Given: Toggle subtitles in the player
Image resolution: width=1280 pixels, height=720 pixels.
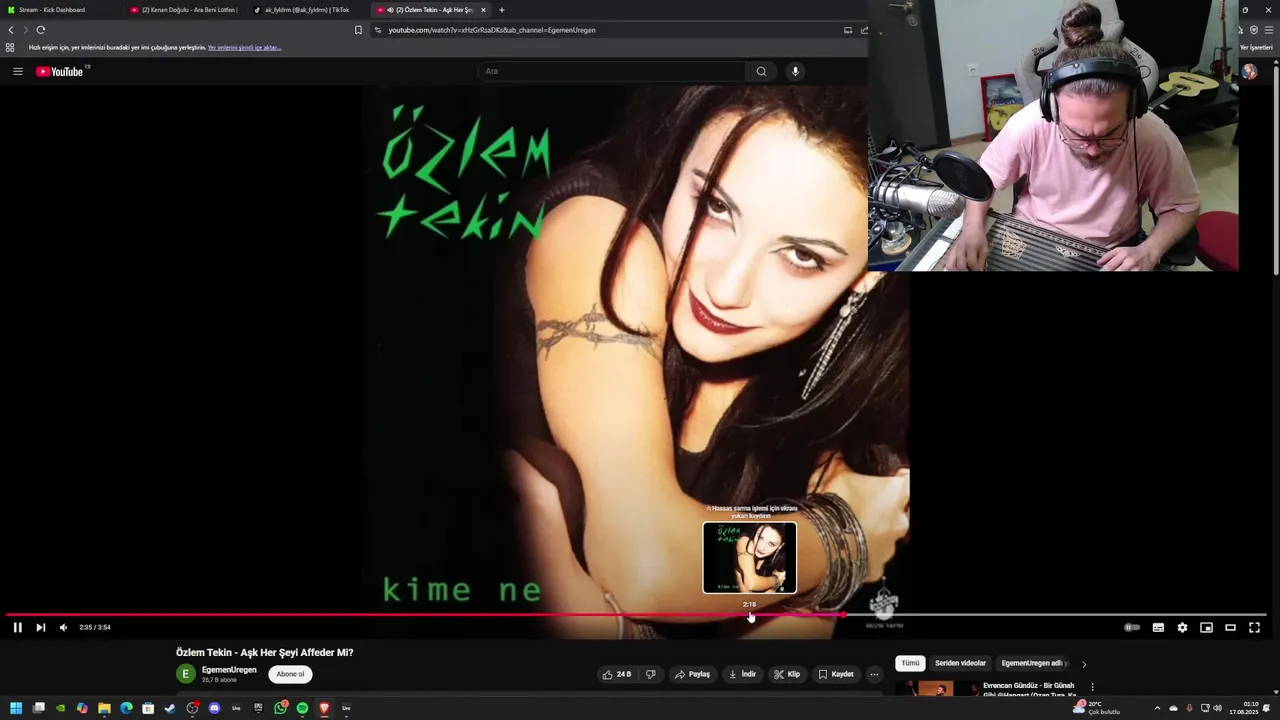Looking at the screenshot, I should (1158, 628).
